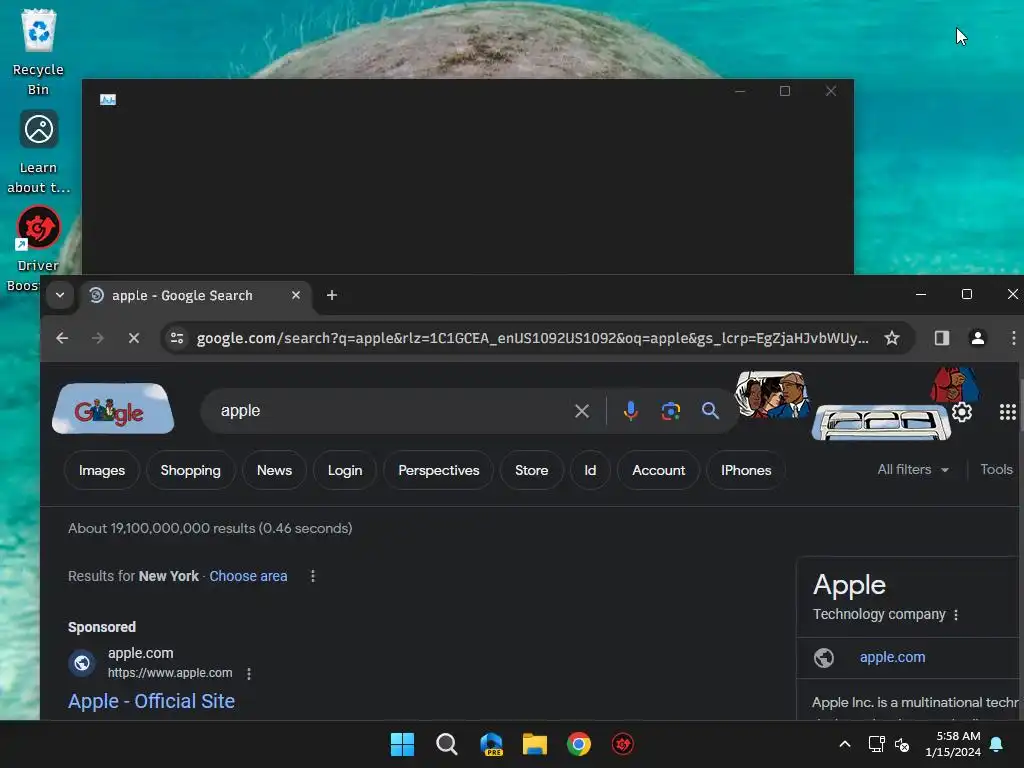1024x768 pixels.
Task: Open the Learn about this picture icon
Action: point(39,152)
